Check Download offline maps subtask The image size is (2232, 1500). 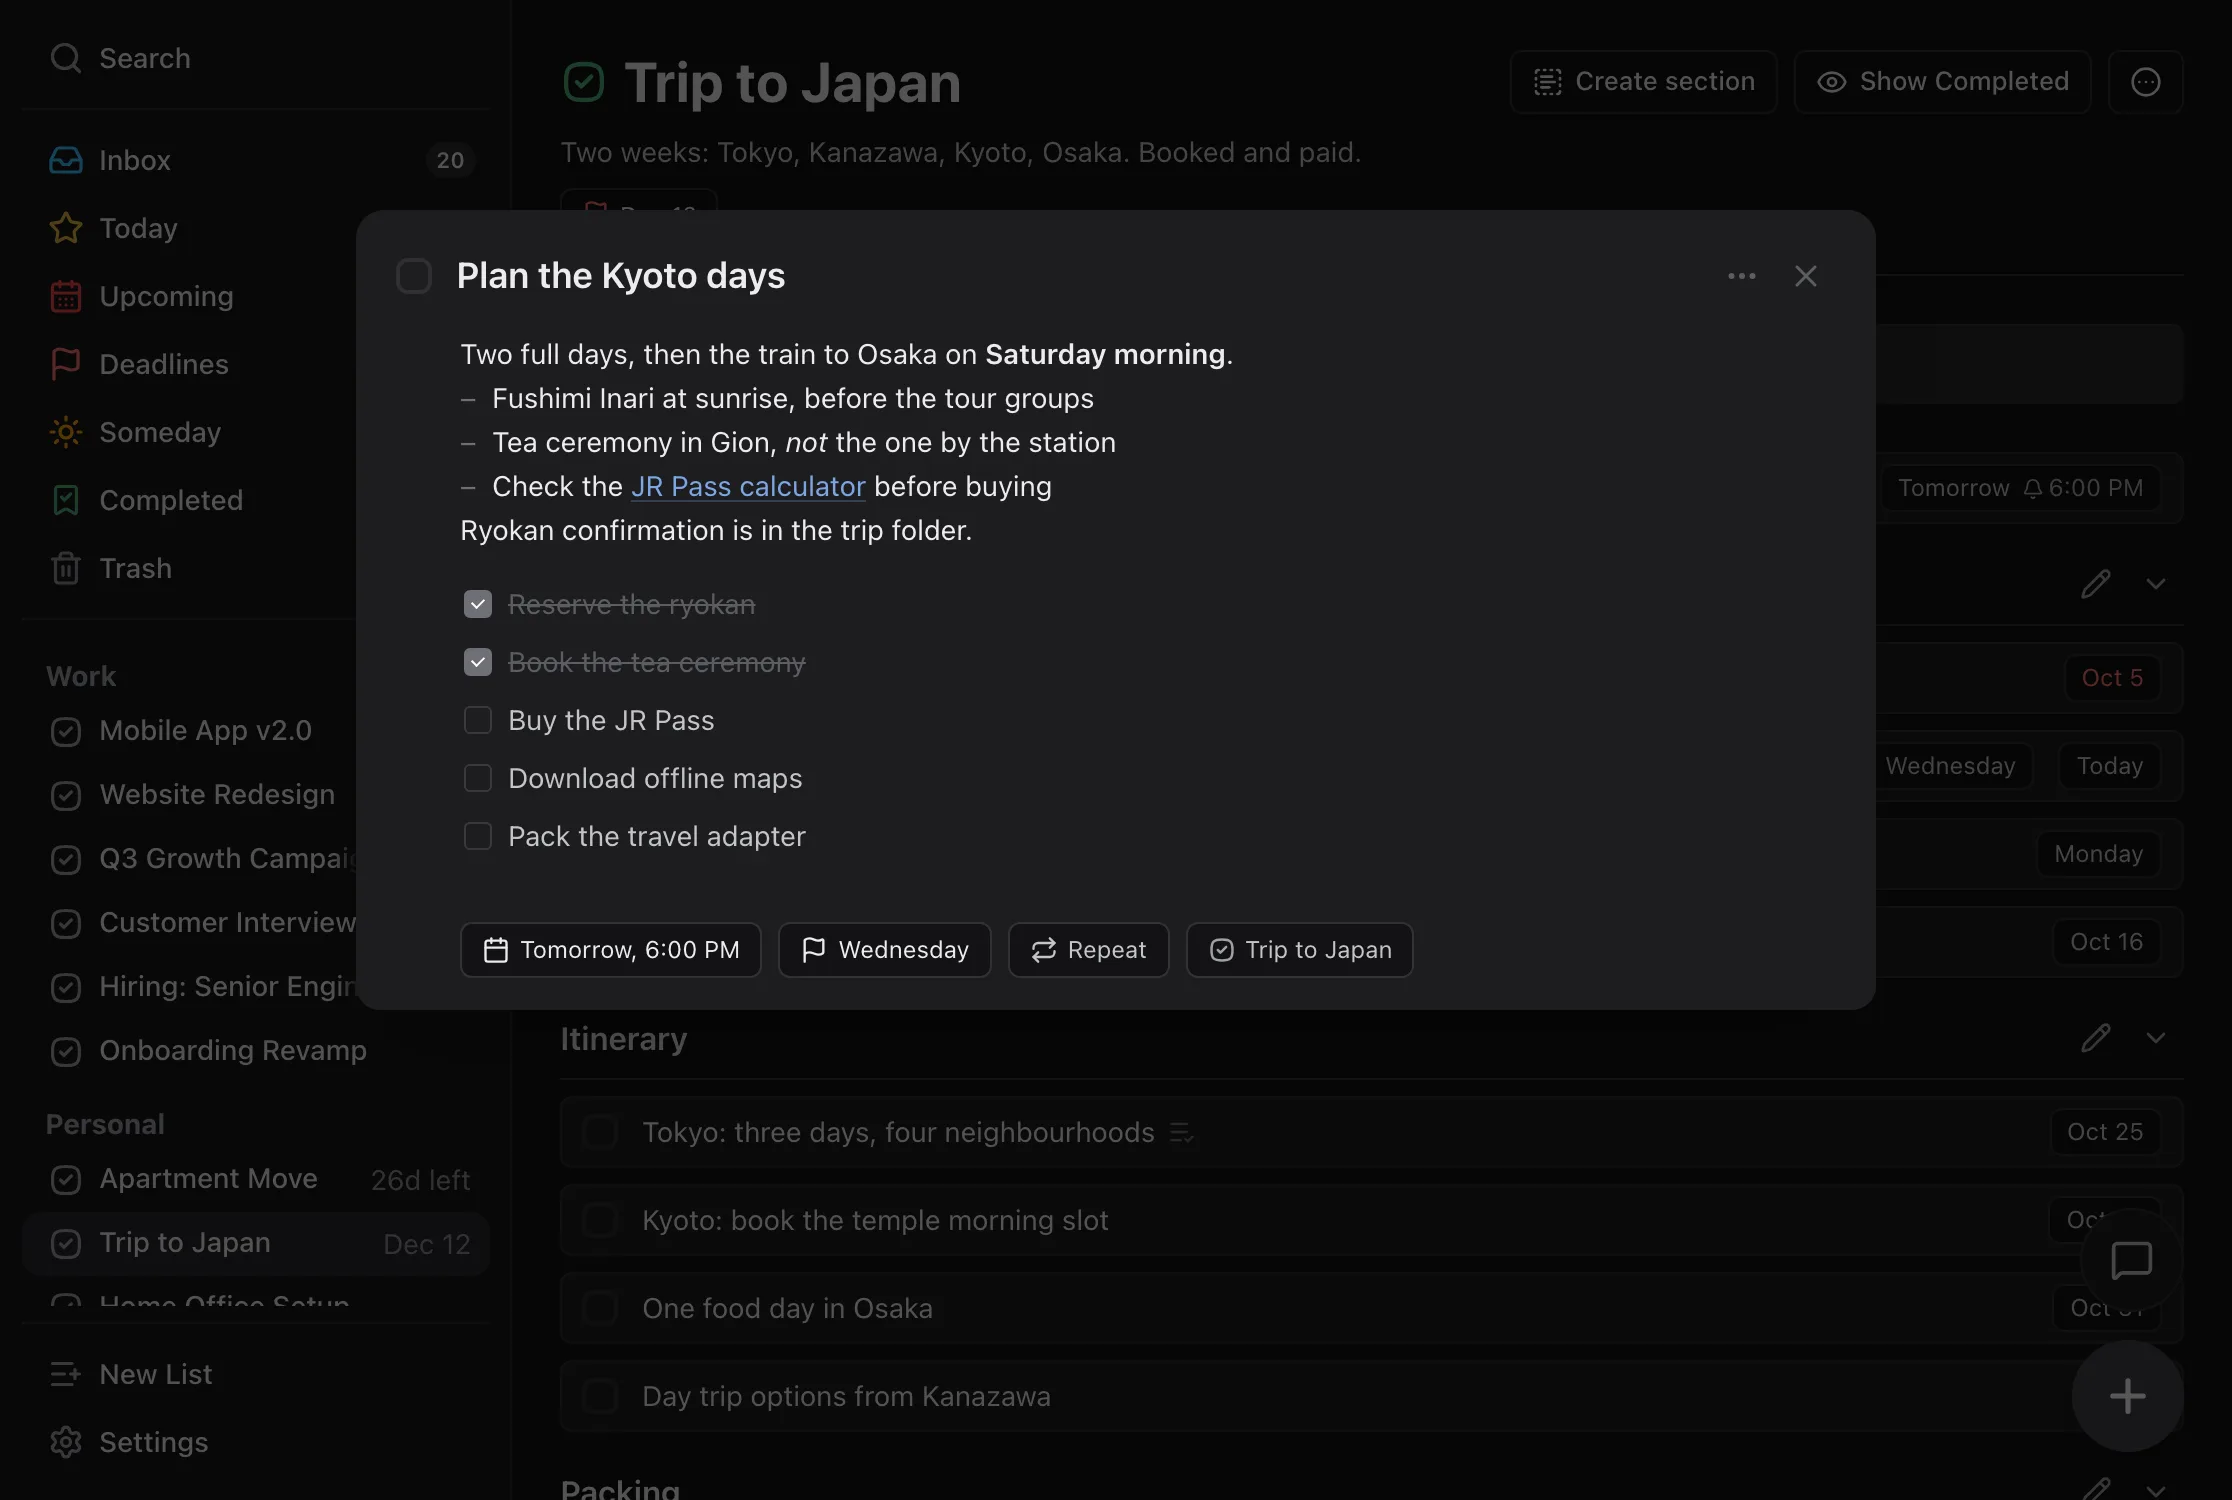478,778
